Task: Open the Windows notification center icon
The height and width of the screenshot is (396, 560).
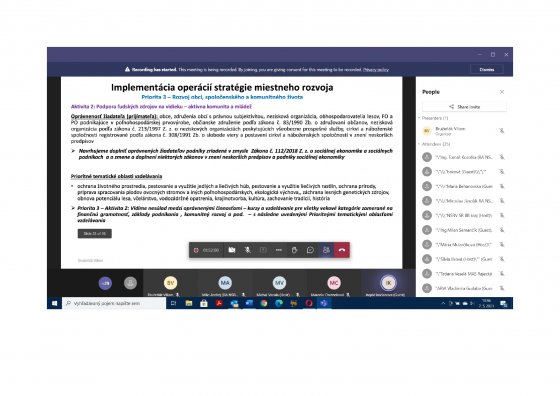Action: (x=504, y=304)
